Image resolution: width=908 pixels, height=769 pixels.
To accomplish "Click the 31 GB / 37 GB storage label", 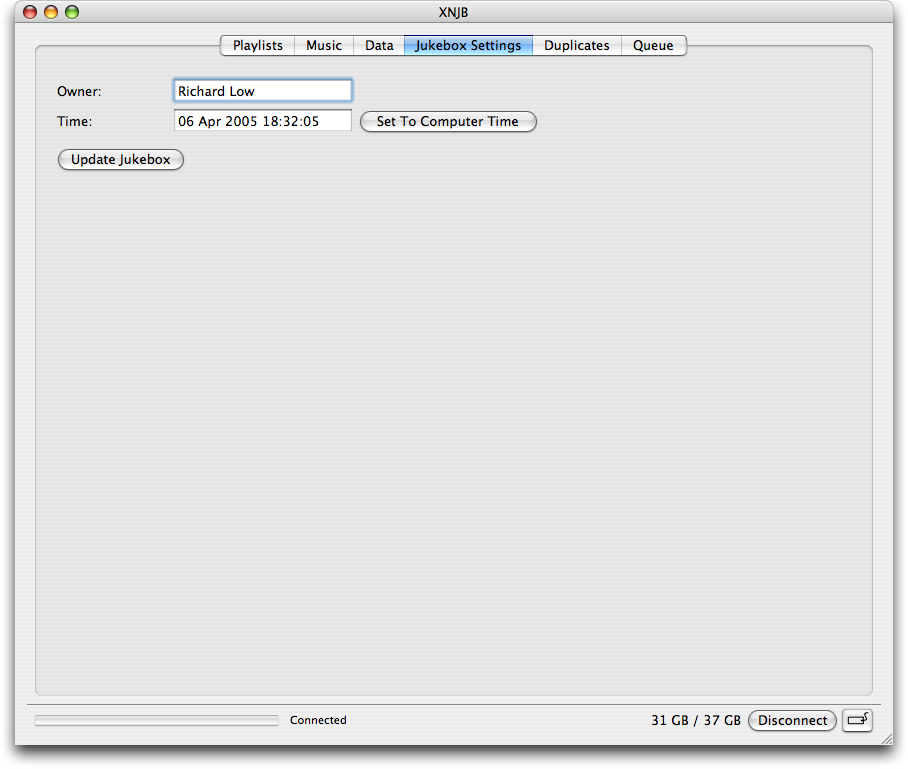I will (x=695, y=720).
